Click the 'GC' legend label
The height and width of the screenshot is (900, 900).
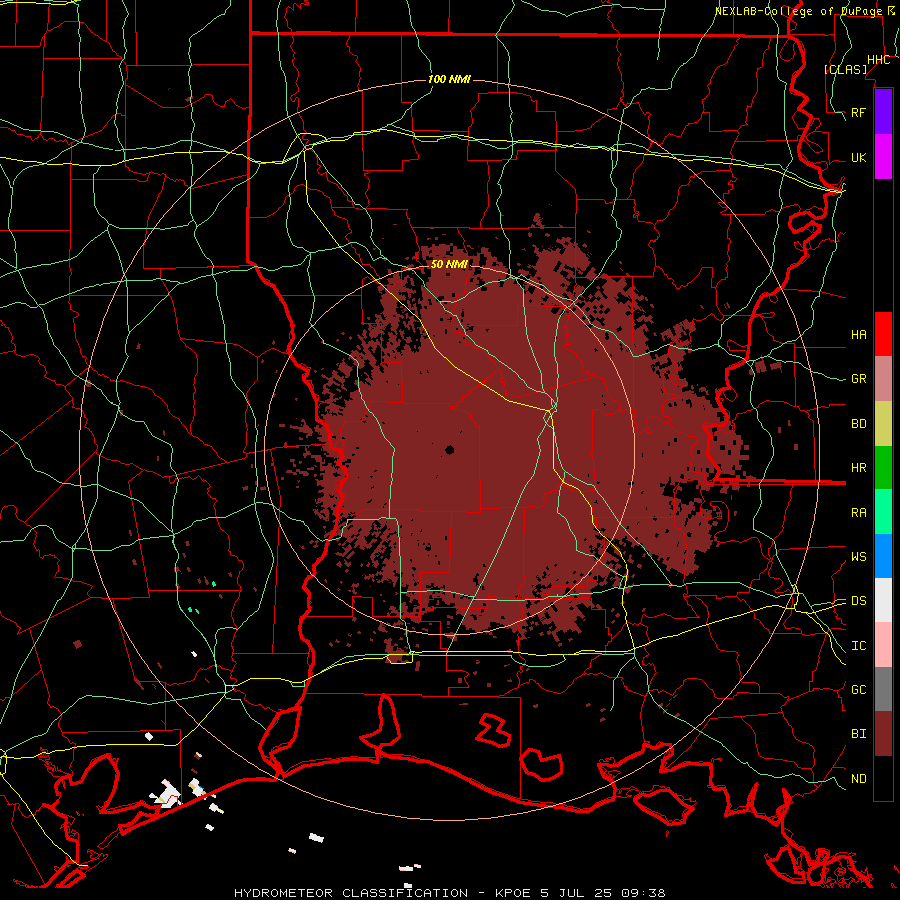859,689
